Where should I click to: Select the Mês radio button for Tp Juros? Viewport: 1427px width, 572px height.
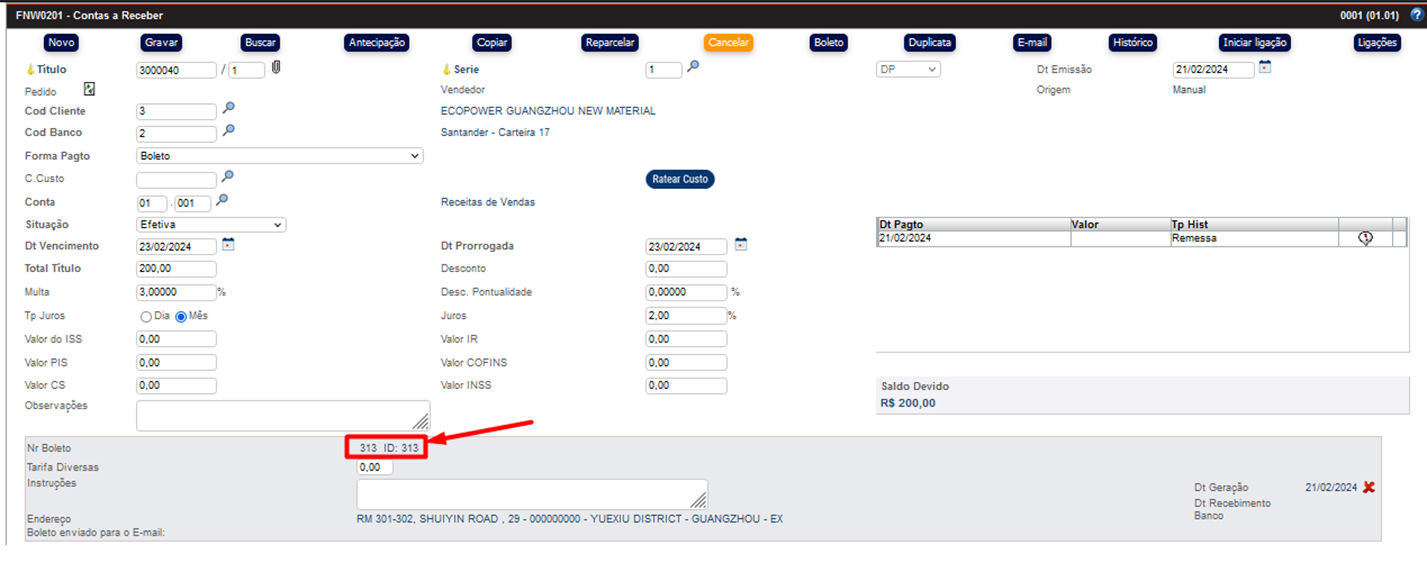pos(181,316)
